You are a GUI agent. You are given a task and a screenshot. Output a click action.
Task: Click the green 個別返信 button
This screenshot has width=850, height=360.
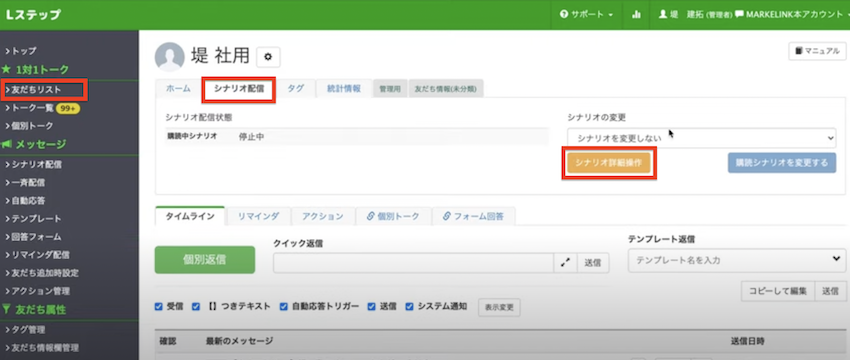[x=205, y=260]
